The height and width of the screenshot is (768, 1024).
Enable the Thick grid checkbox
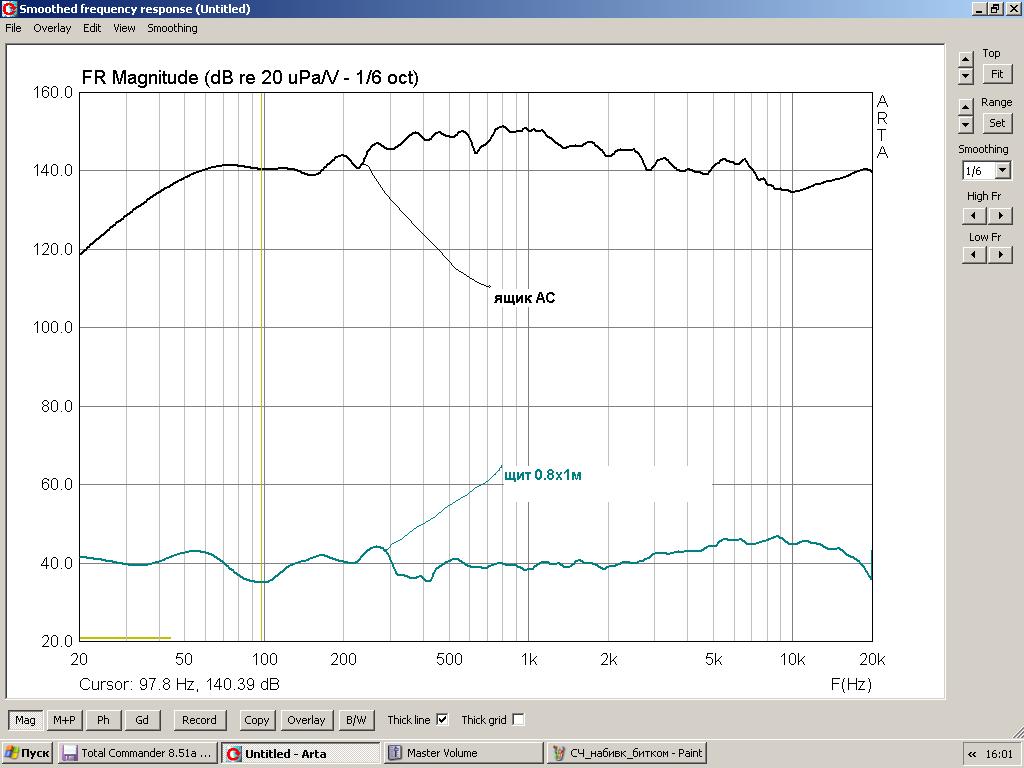tap(518, 719)
